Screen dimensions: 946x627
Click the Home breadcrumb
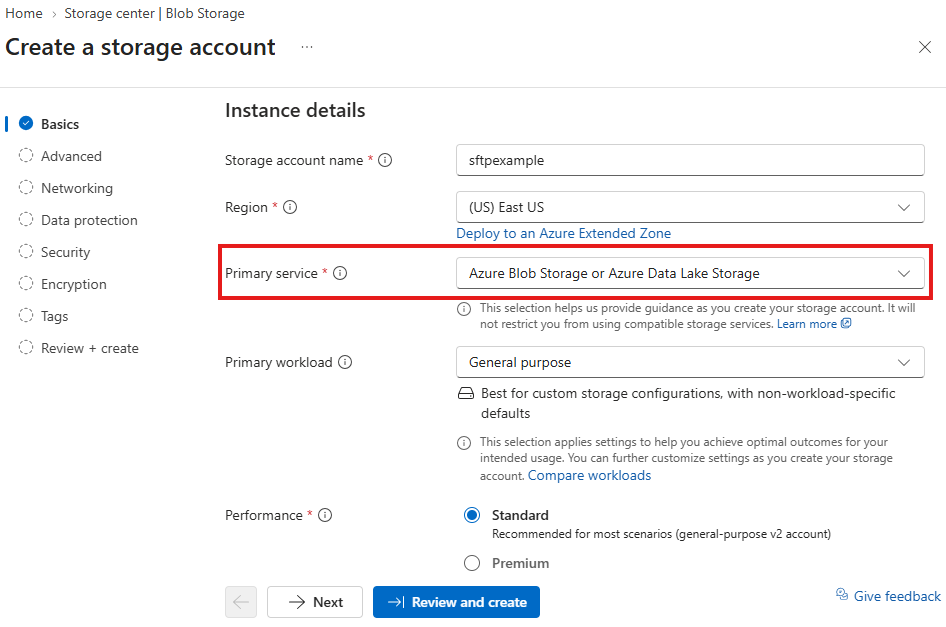pos(24,13)
